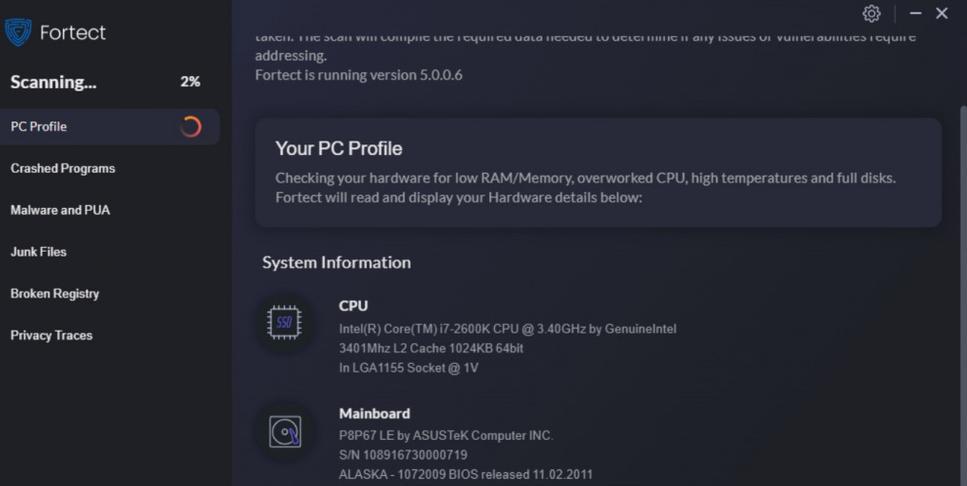Open Broken Registry section

coord(55,294)
